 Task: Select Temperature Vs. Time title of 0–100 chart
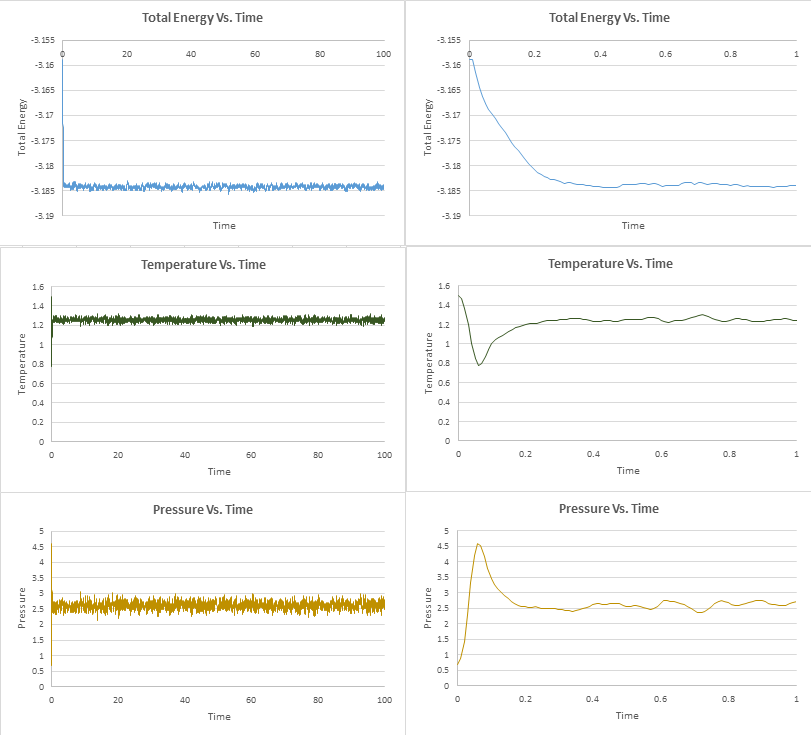pos(203,264)
